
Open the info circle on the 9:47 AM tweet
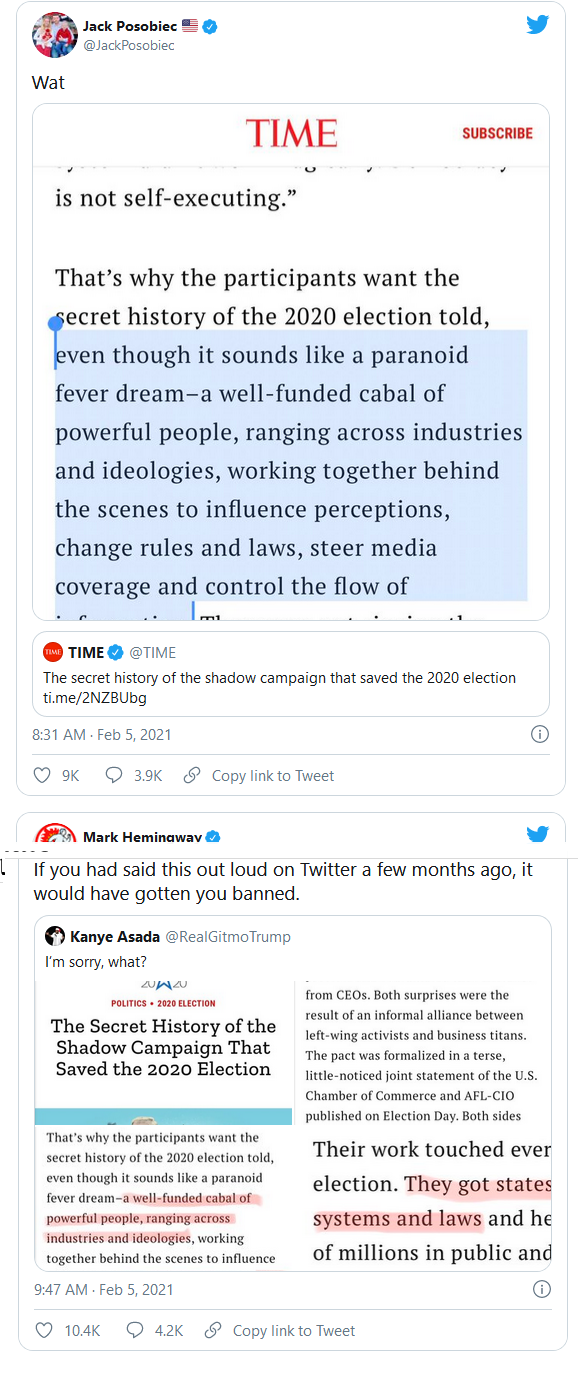point(541,1289)
